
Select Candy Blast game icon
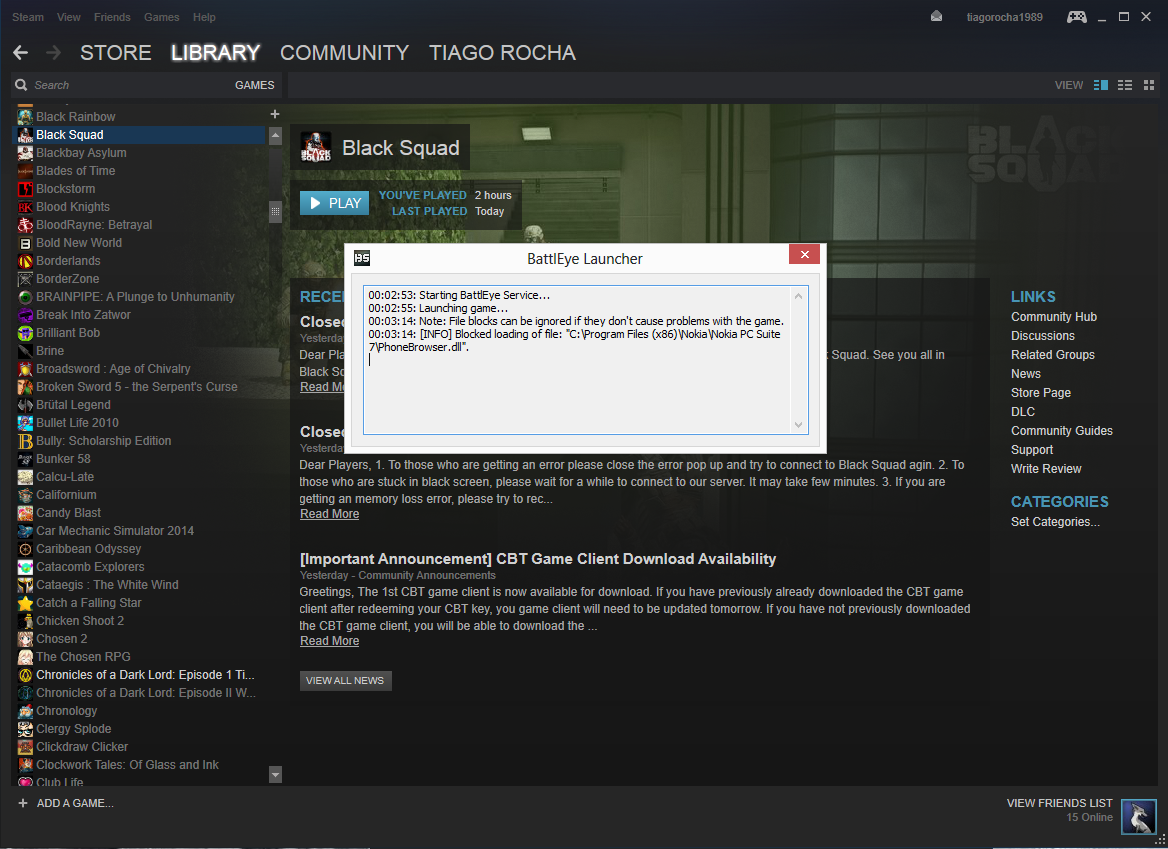click(x=25, y=513)
